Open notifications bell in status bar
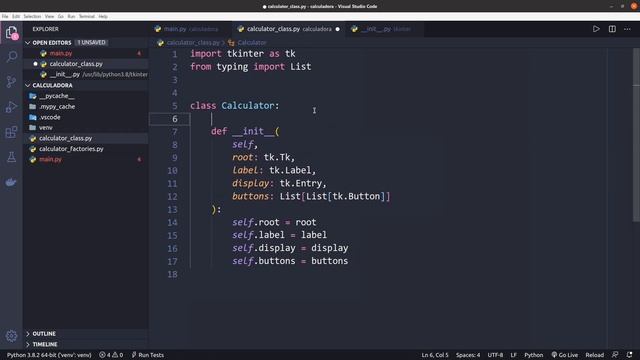The width and height of the screenshot is (640, 360). point(629,355)
